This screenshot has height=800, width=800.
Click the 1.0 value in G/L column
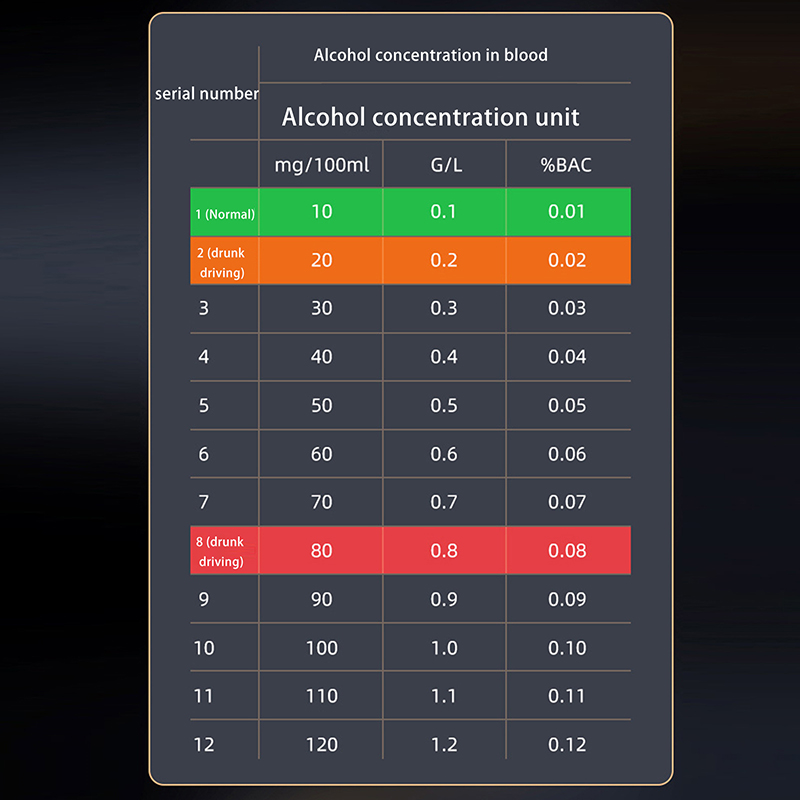[444, 648]
